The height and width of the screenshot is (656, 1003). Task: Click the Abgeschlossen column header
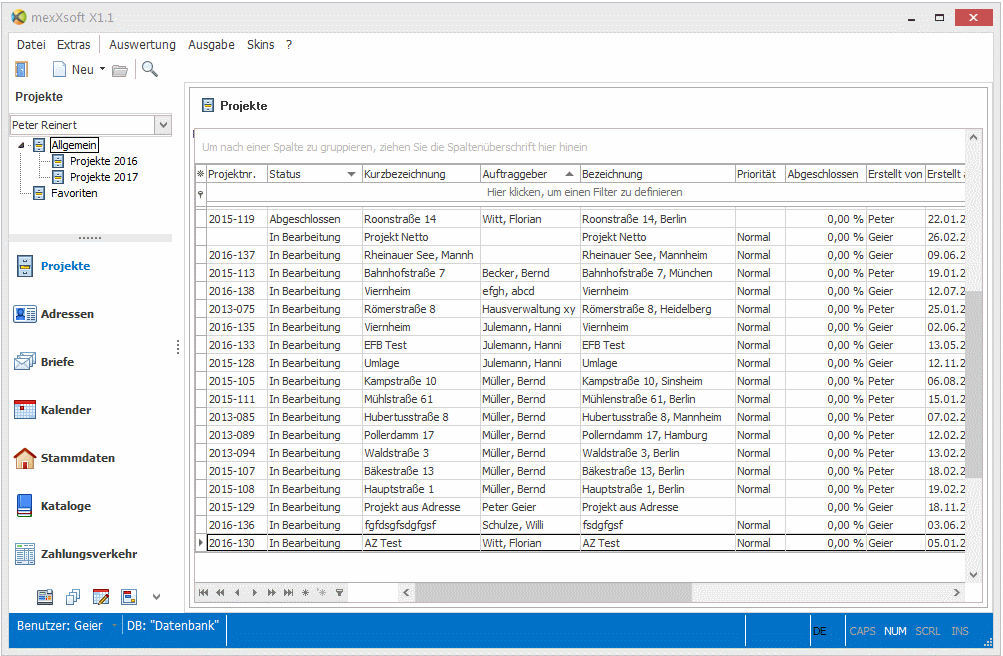tap(826, 174)
